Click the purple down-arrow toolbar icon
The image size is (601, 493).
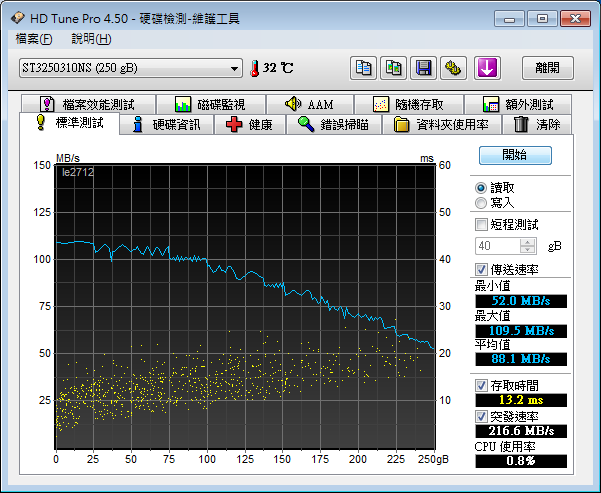coord(487,68)
